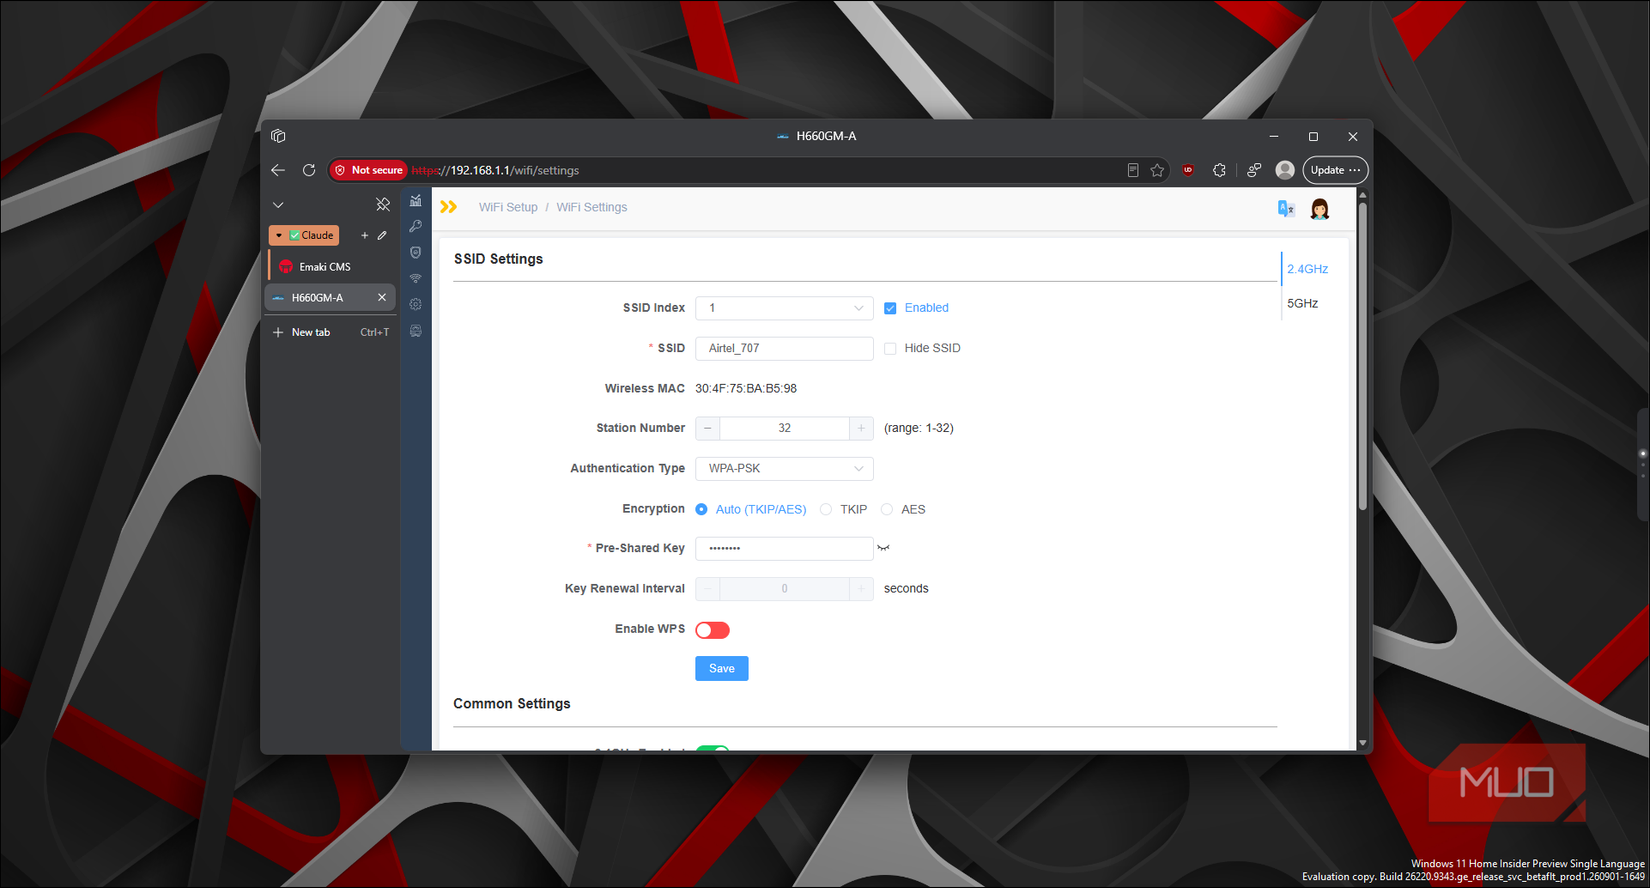Click the key icon in router sidebar

[416, 227]
